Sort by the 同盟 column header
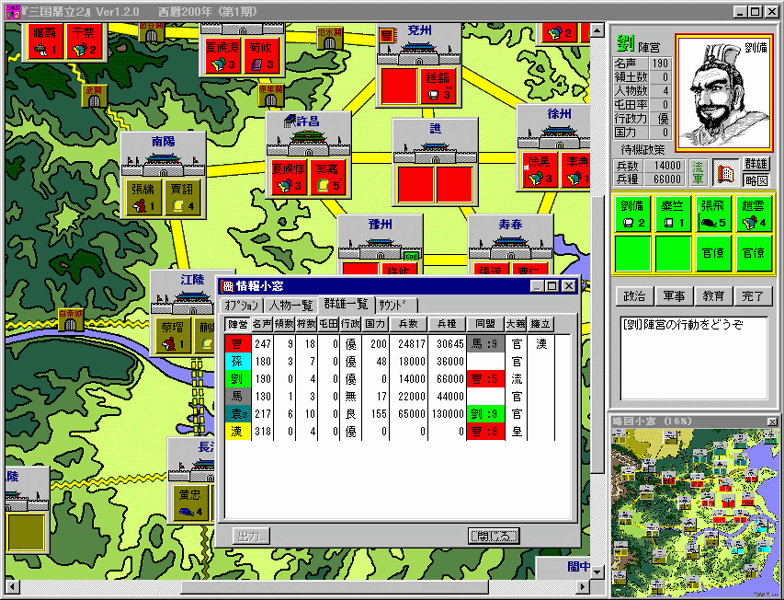Viewport: 784px width, 600px height. pyautogui.click(x=485, y=324)
